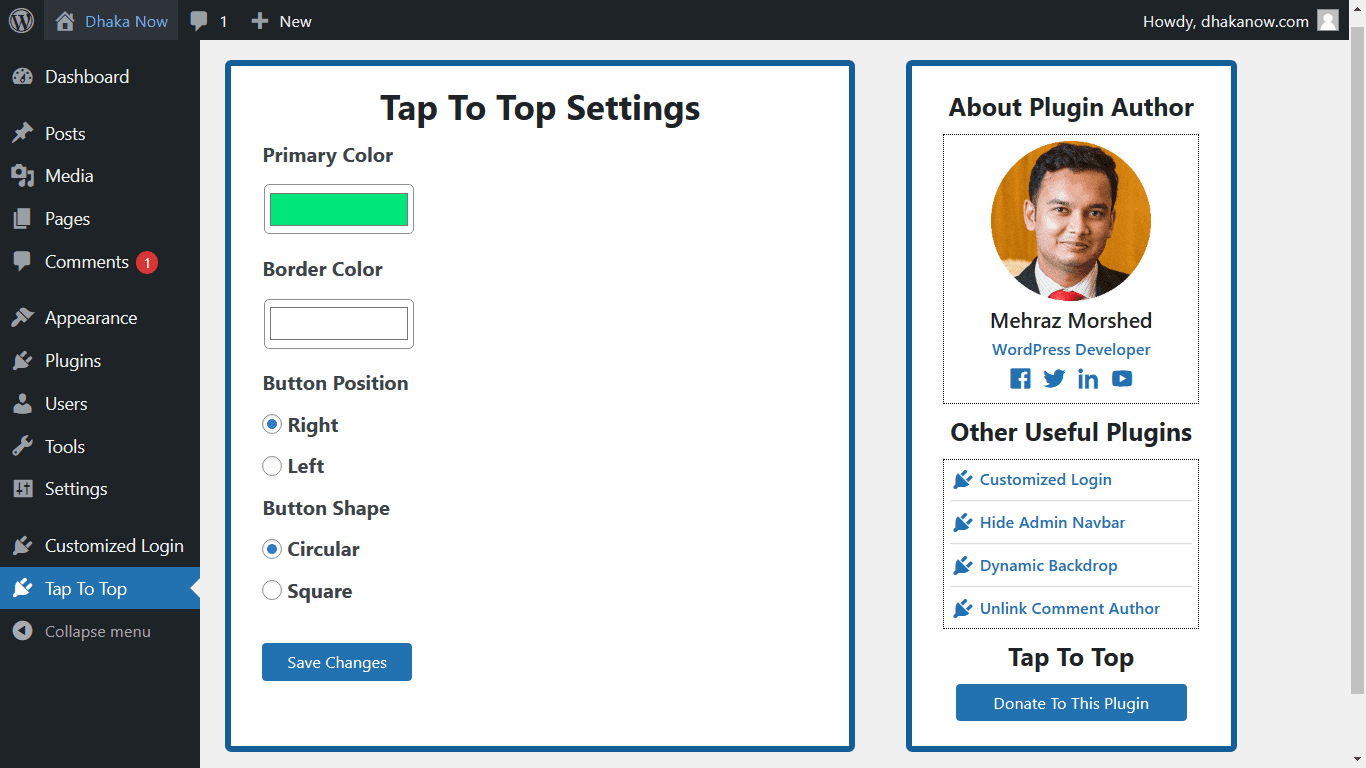
Task: Open the author's YouTube icon
Action: tap(1122, 379)
